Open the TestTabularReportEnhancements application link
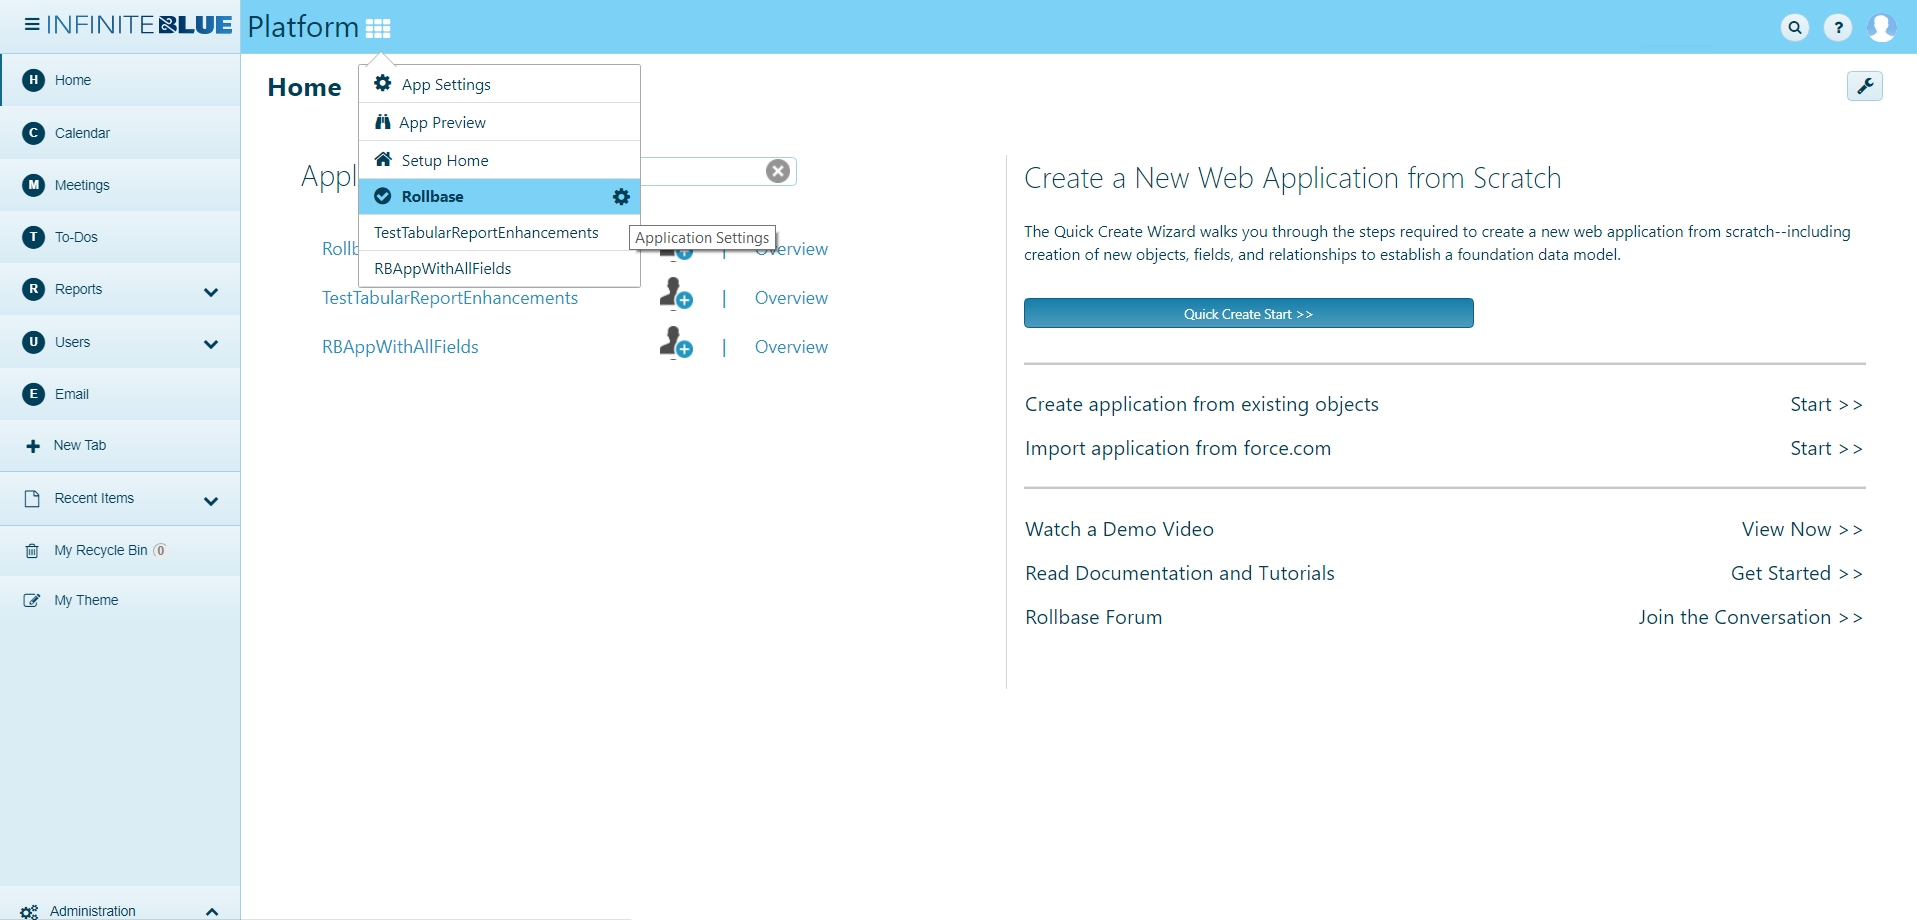This screenshot has width=1917, height=920. tap(450, 298)
